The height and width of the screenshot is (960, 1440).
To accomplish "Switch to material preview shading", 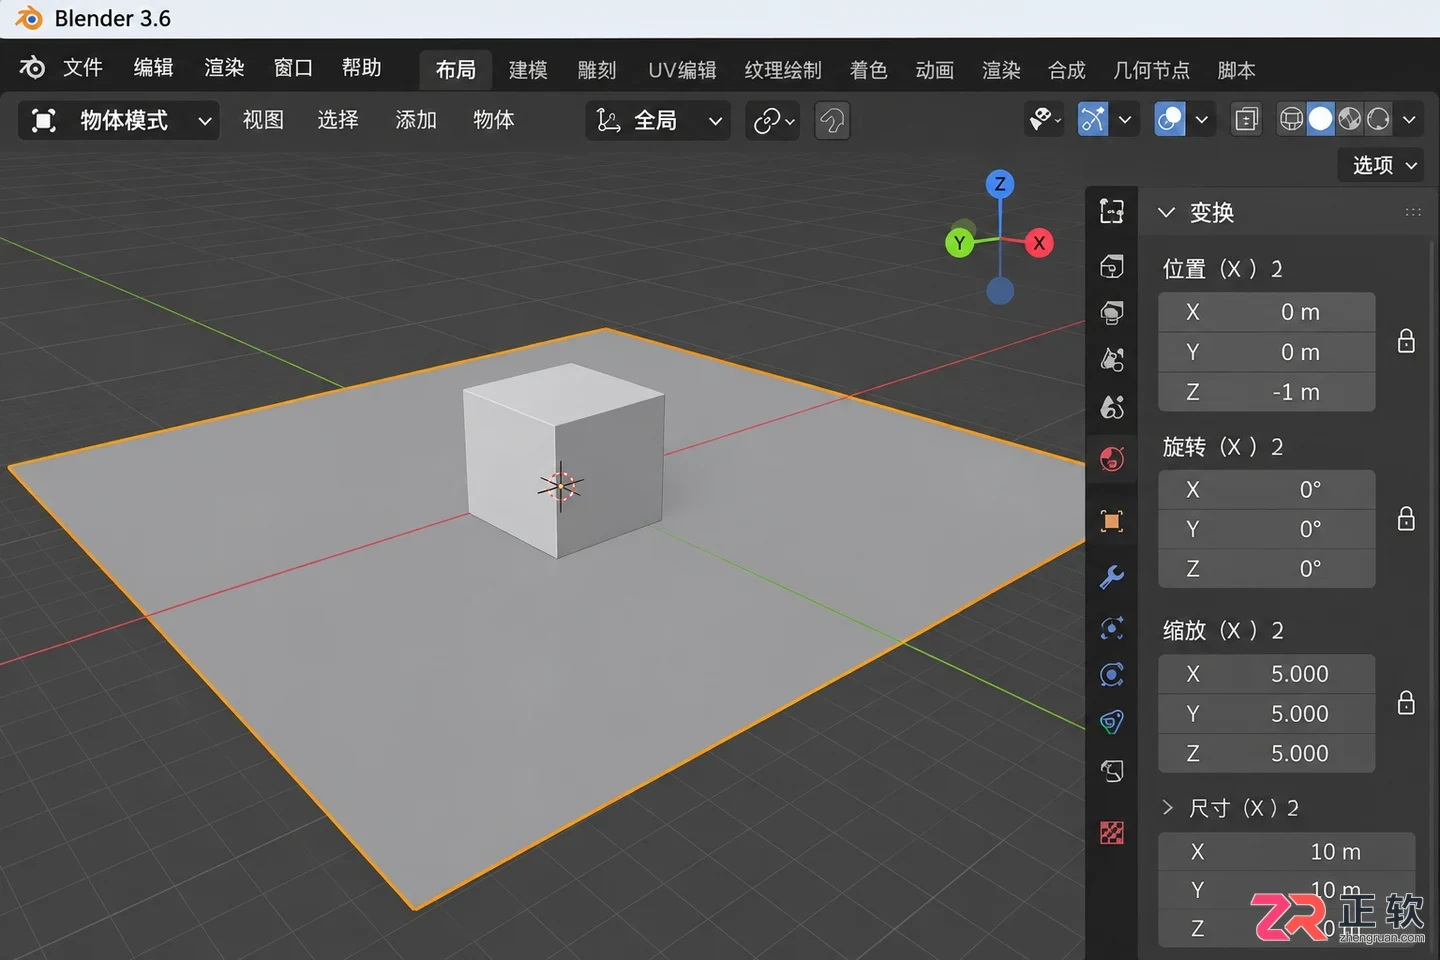I will point(1350,120).
